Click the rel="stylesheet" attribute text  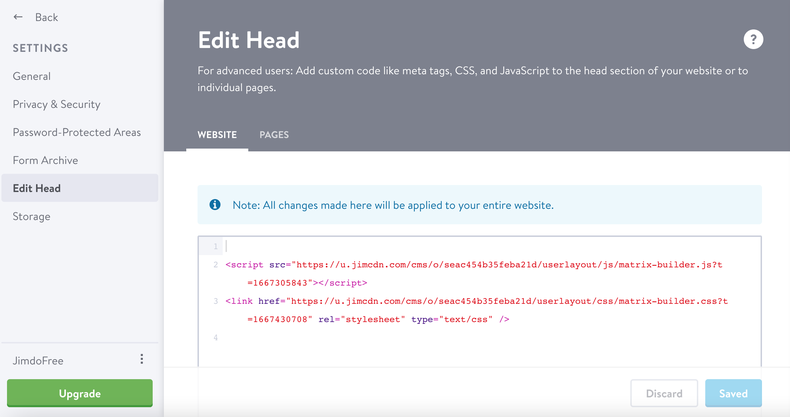tap(362, 319)
